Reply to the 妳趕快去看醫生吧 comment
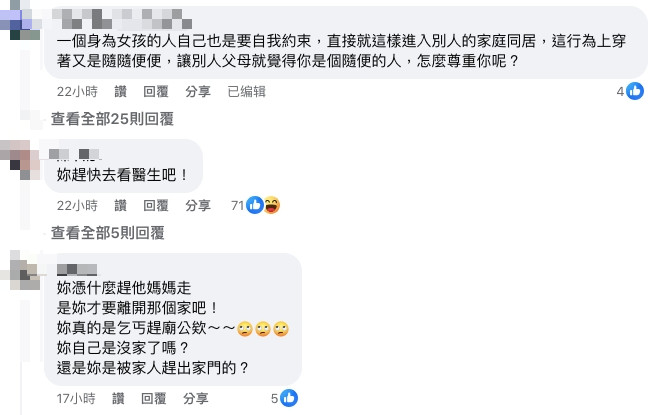The image size is (652, 415). point(156,205)
